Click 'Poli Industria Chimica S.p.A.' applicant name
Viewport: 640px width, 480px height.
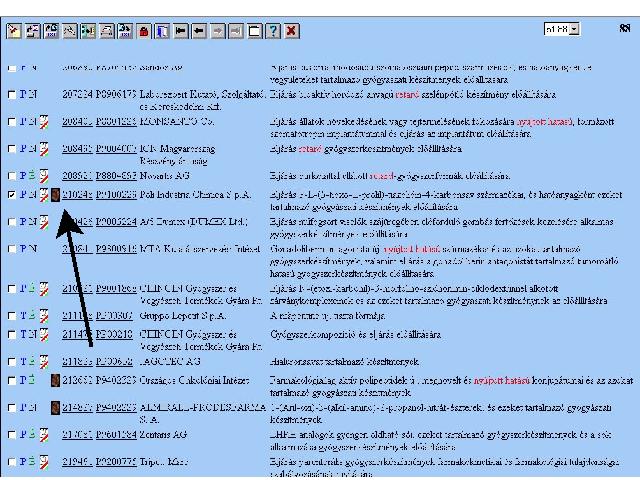(x=196, y=195)
